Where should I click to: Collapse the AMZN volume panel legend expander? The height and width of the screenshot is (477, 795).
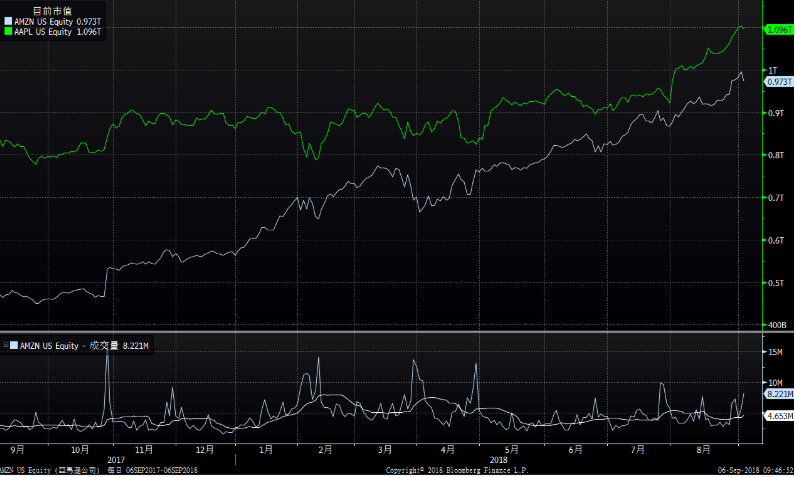(x=6, y=345)
